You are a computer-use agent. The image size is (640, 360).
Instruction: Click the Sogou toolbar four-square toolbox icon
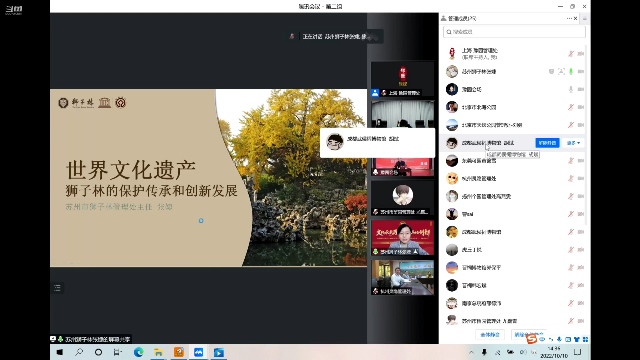click(x=585, y=339)
